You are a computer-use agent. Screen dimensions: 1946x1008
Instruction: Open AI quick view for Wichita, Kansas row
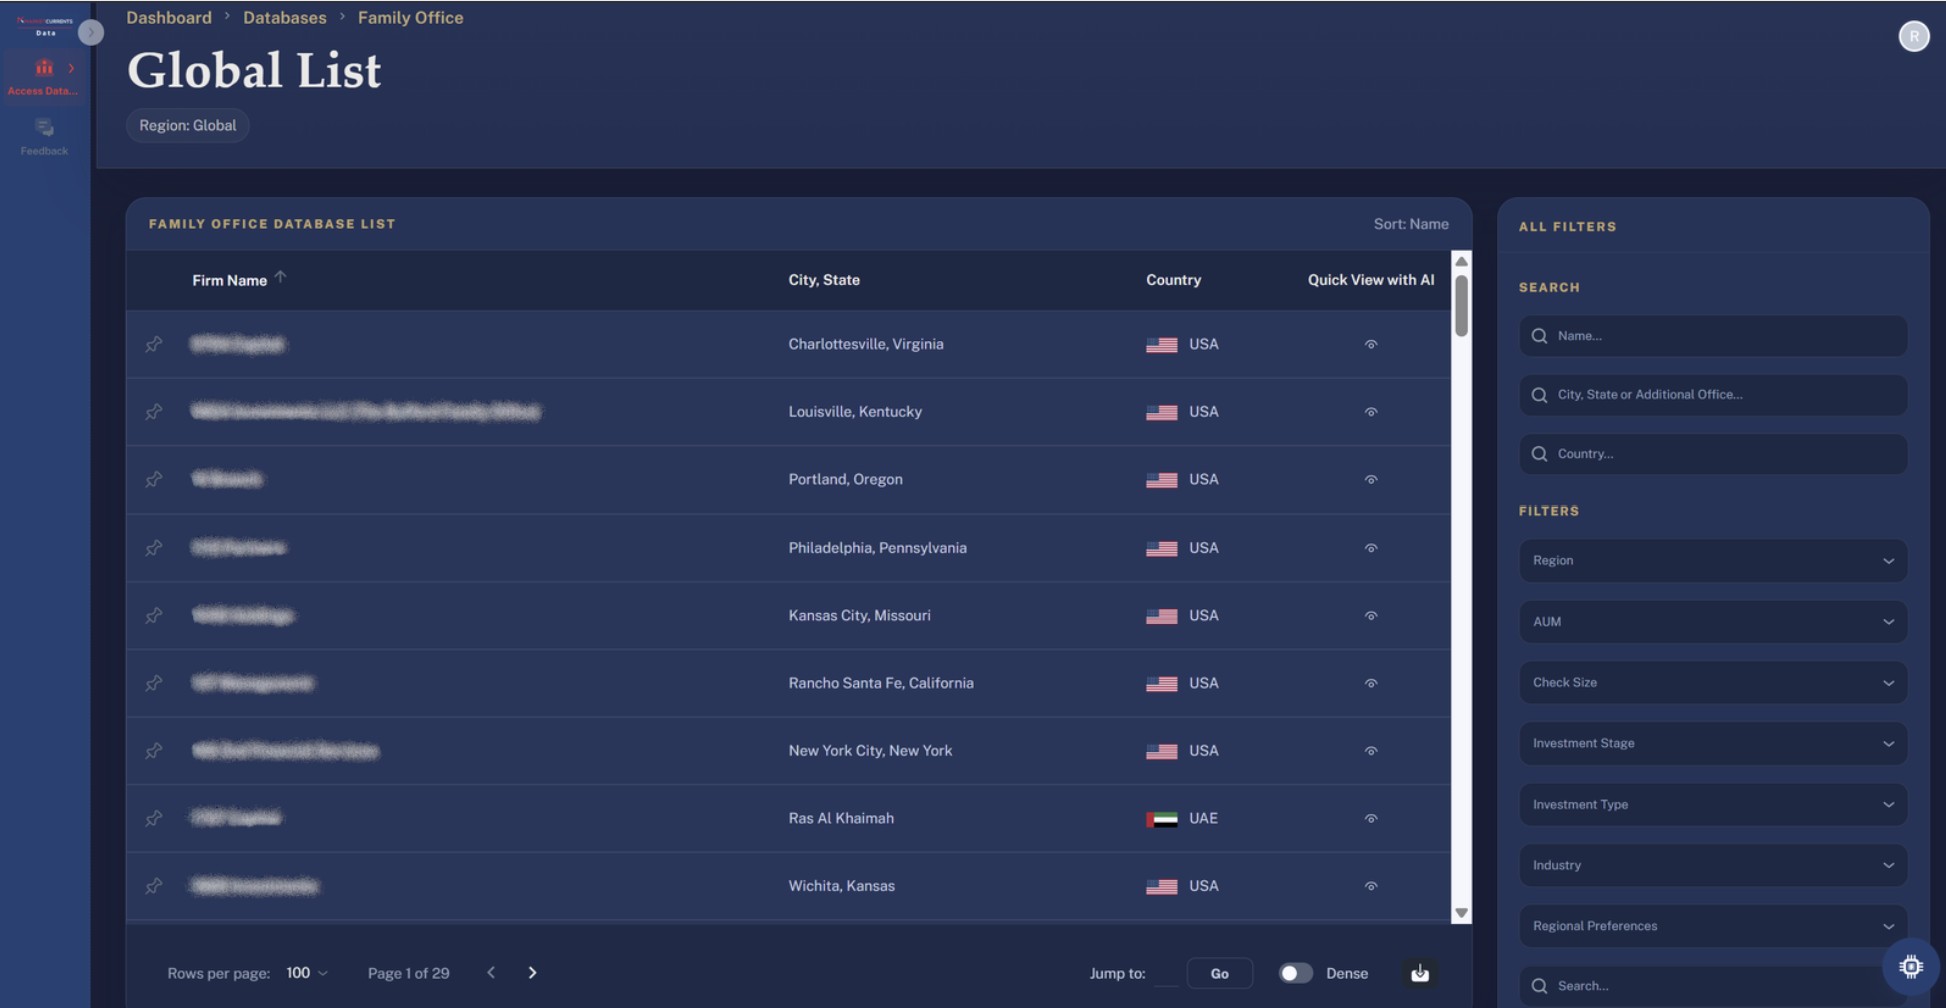tap(1370, 886)
